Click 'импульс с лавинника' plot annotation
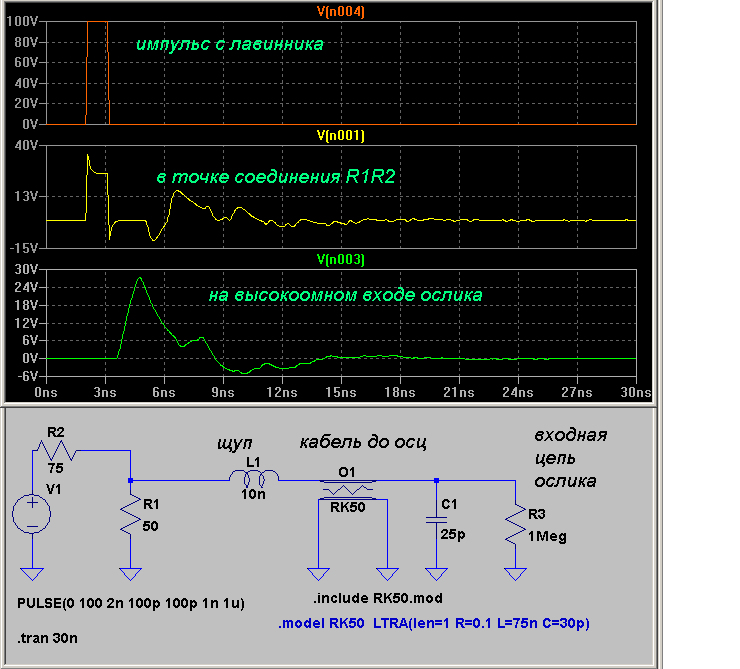740x669 pixels. (x=230, y=44)
